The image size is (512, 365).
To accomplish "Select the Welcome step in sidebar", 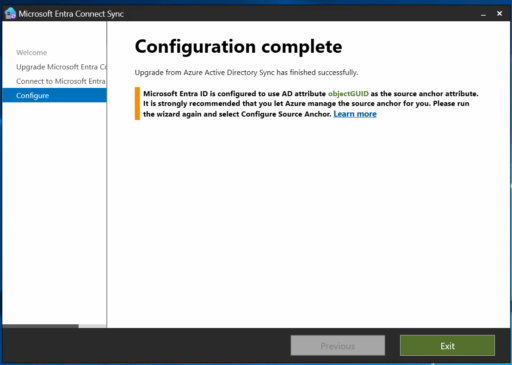I will pyautogui.click(x=32, y=52).
